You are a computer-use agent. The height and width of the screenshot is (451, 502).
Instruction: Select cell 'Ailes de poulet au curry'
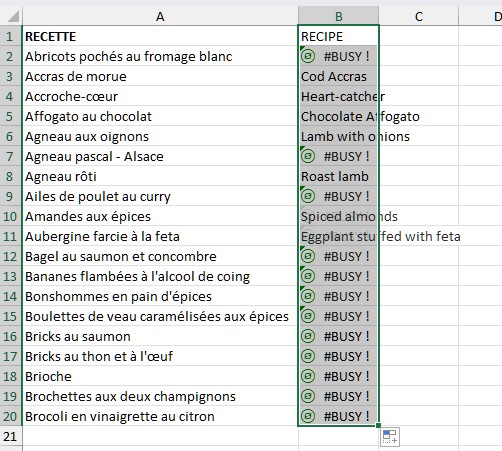click(160, 196)
